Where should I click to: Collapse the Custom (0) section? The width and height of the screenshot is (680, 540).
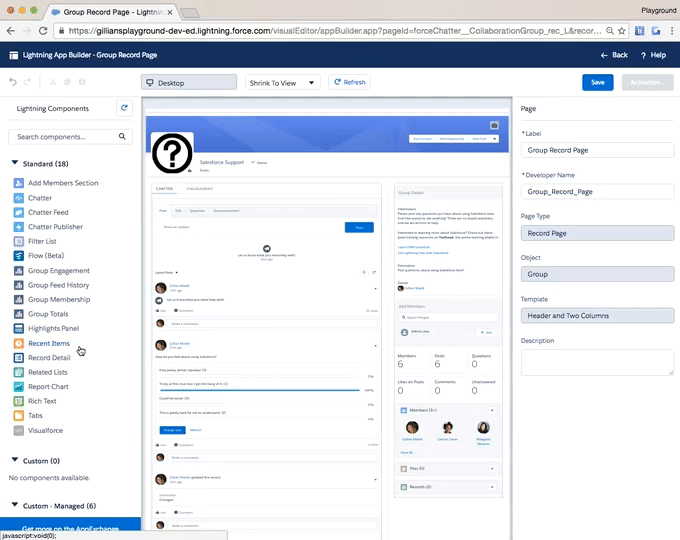click(15, 460)
